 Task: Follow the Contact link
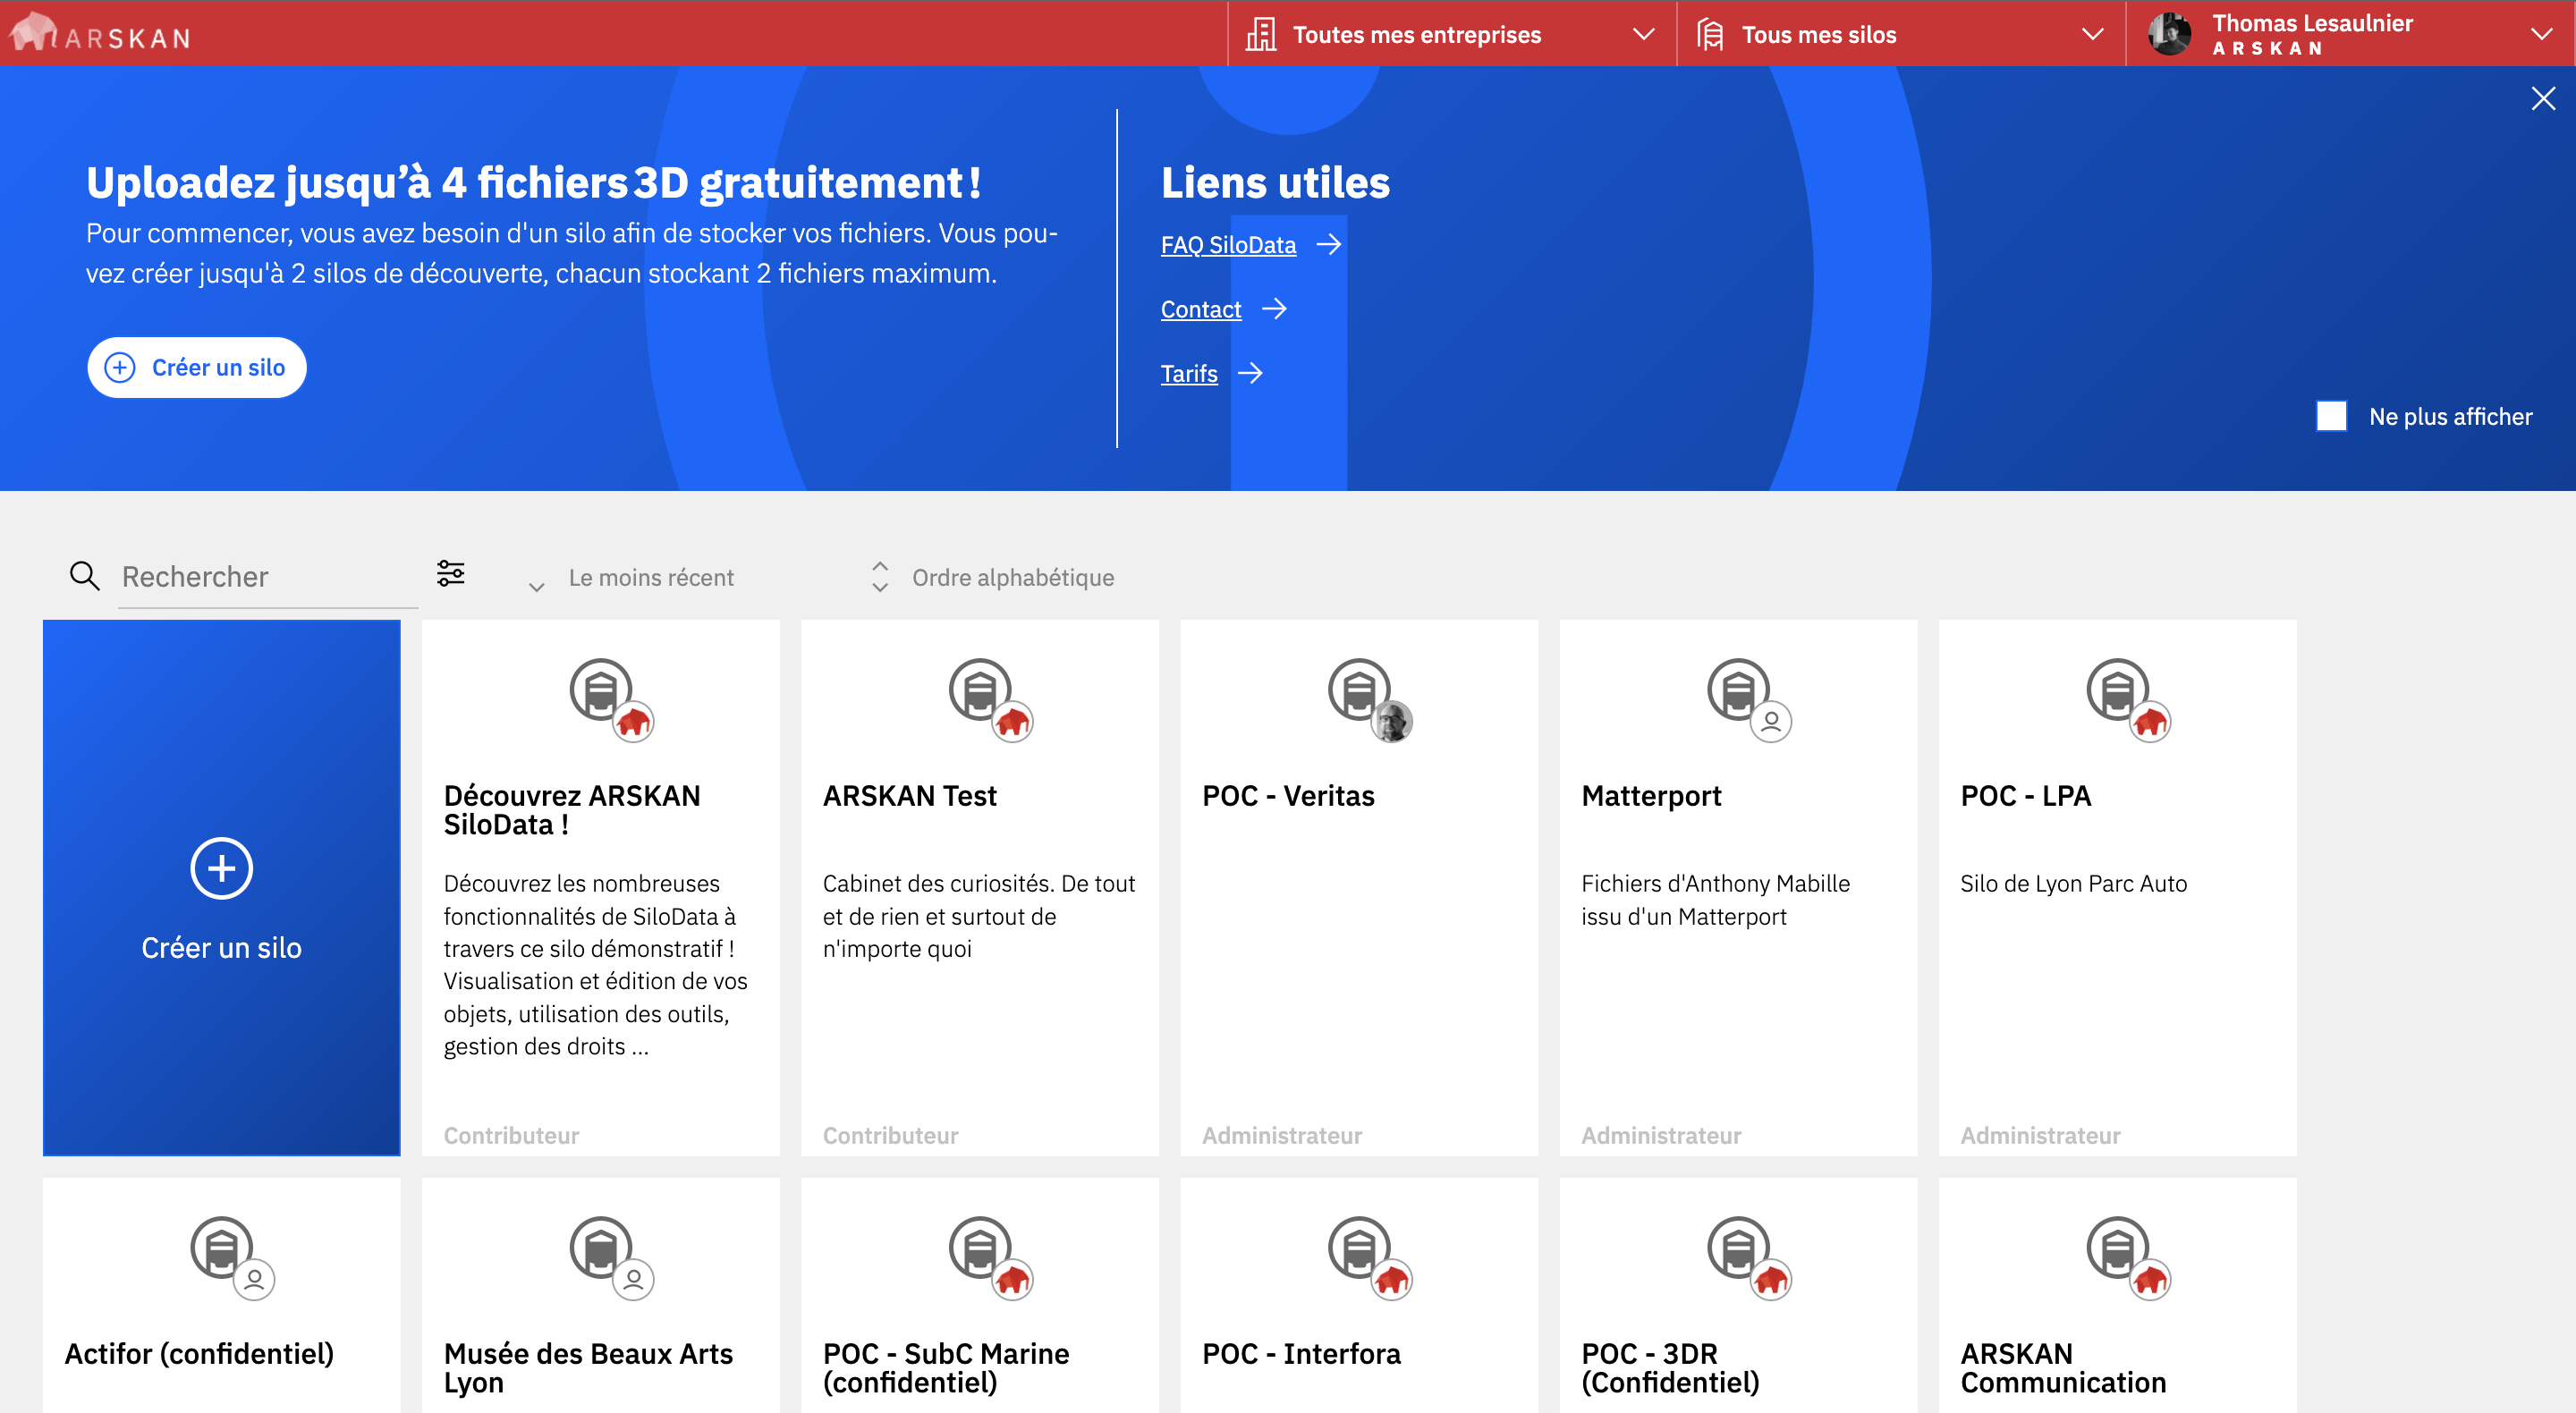[1200, 310]
